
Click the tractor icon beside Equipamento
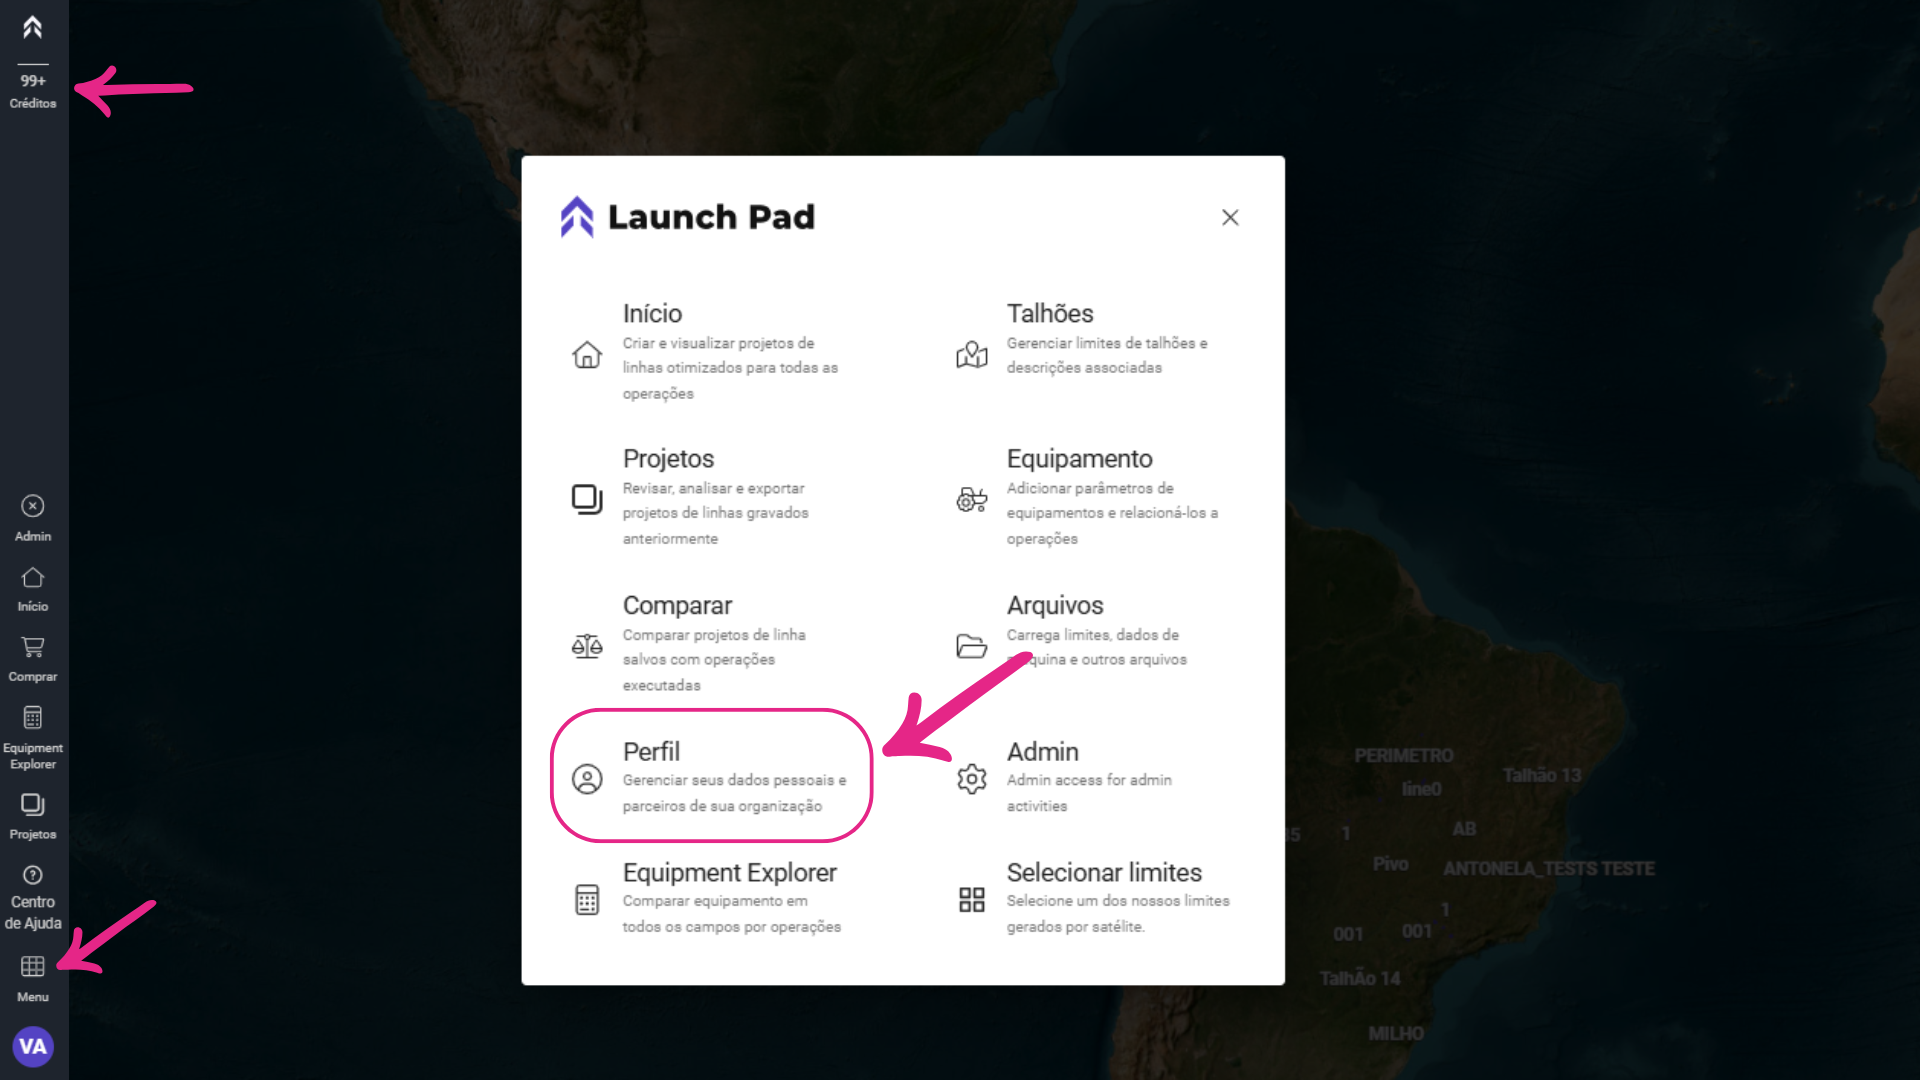coord(972,499)
